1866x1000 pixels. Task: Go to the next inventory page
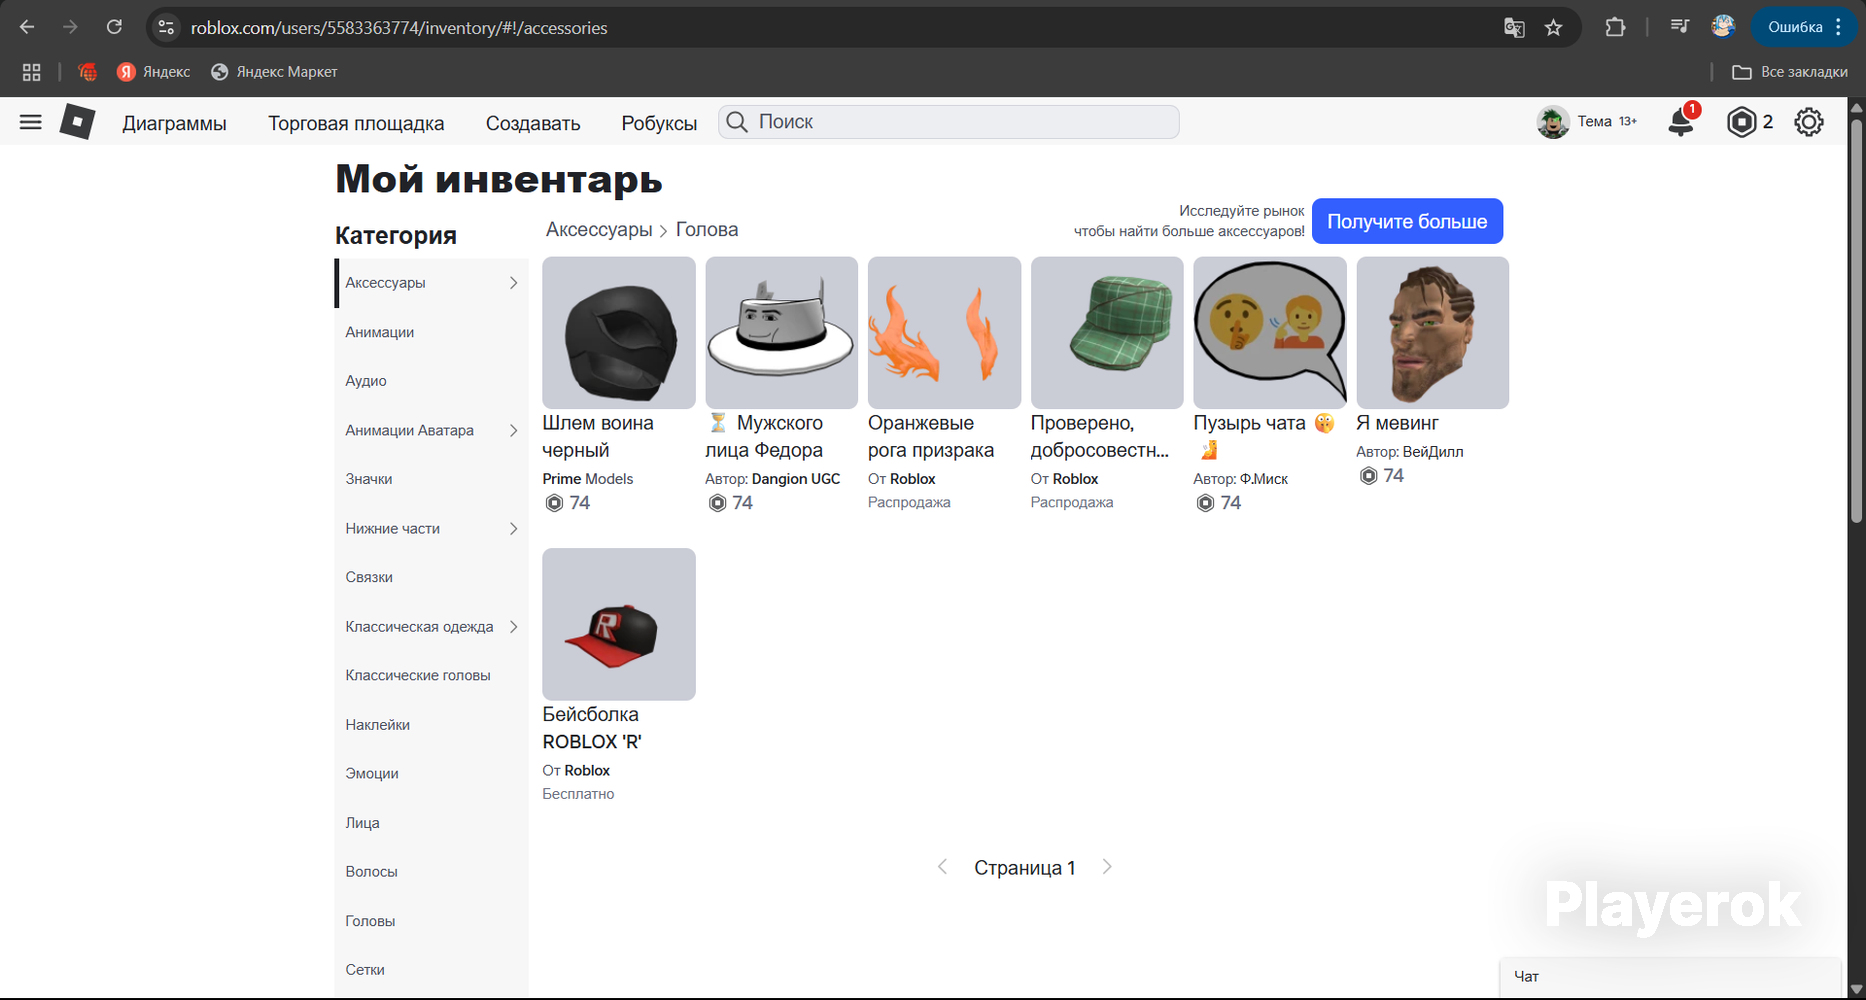(x=1107, y=867)
